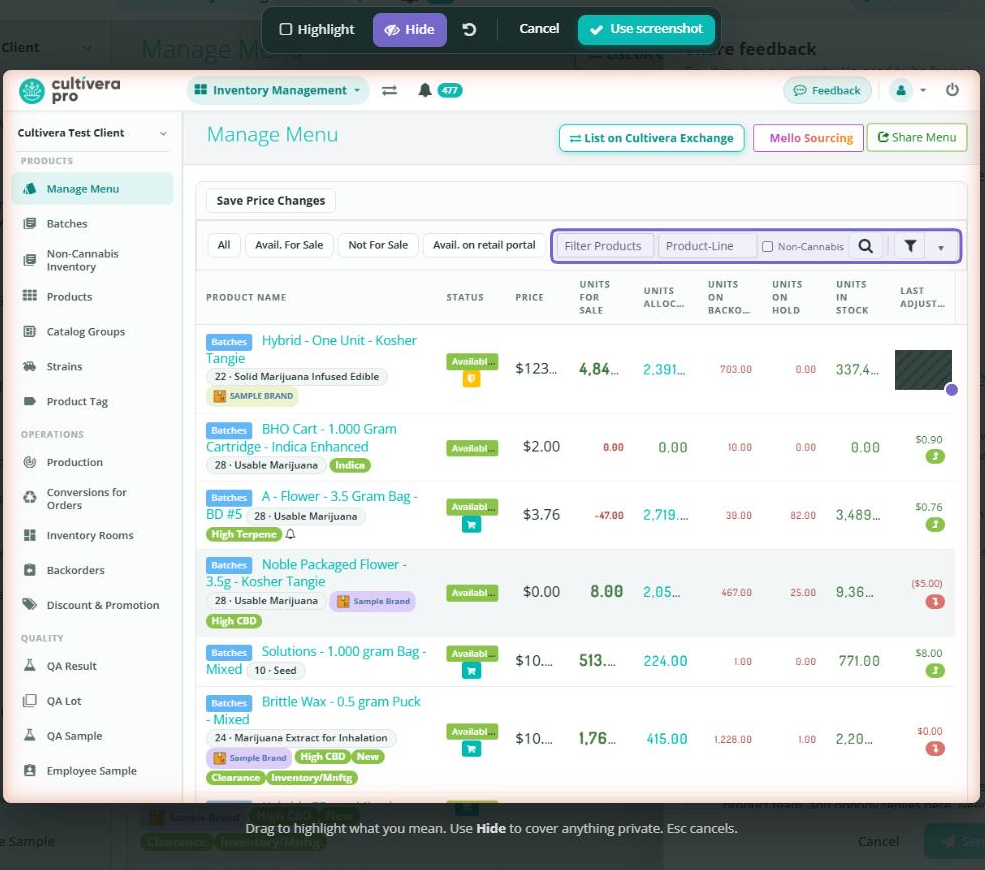
Task: Toggle the Non-Cannabis checkbox
Action: [x=768, y=247]
